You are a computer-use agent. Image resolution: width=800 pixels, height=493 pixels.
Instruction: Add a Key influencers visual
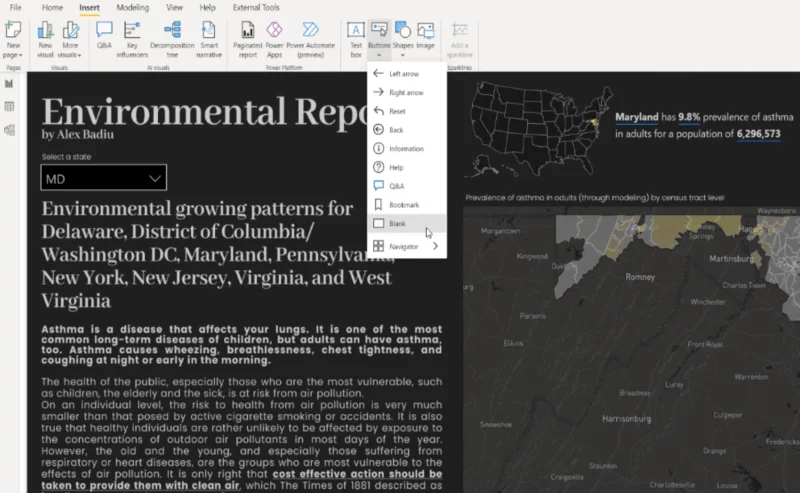pos(132,39)
